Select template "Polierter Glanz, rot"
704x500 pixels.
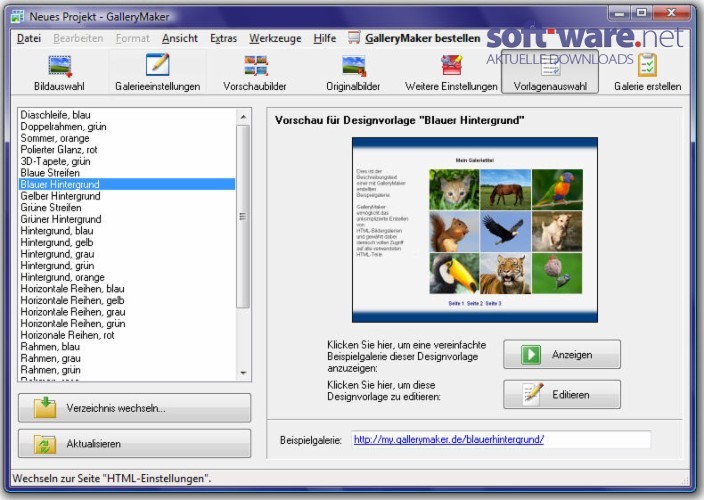(x=127, y=150)
